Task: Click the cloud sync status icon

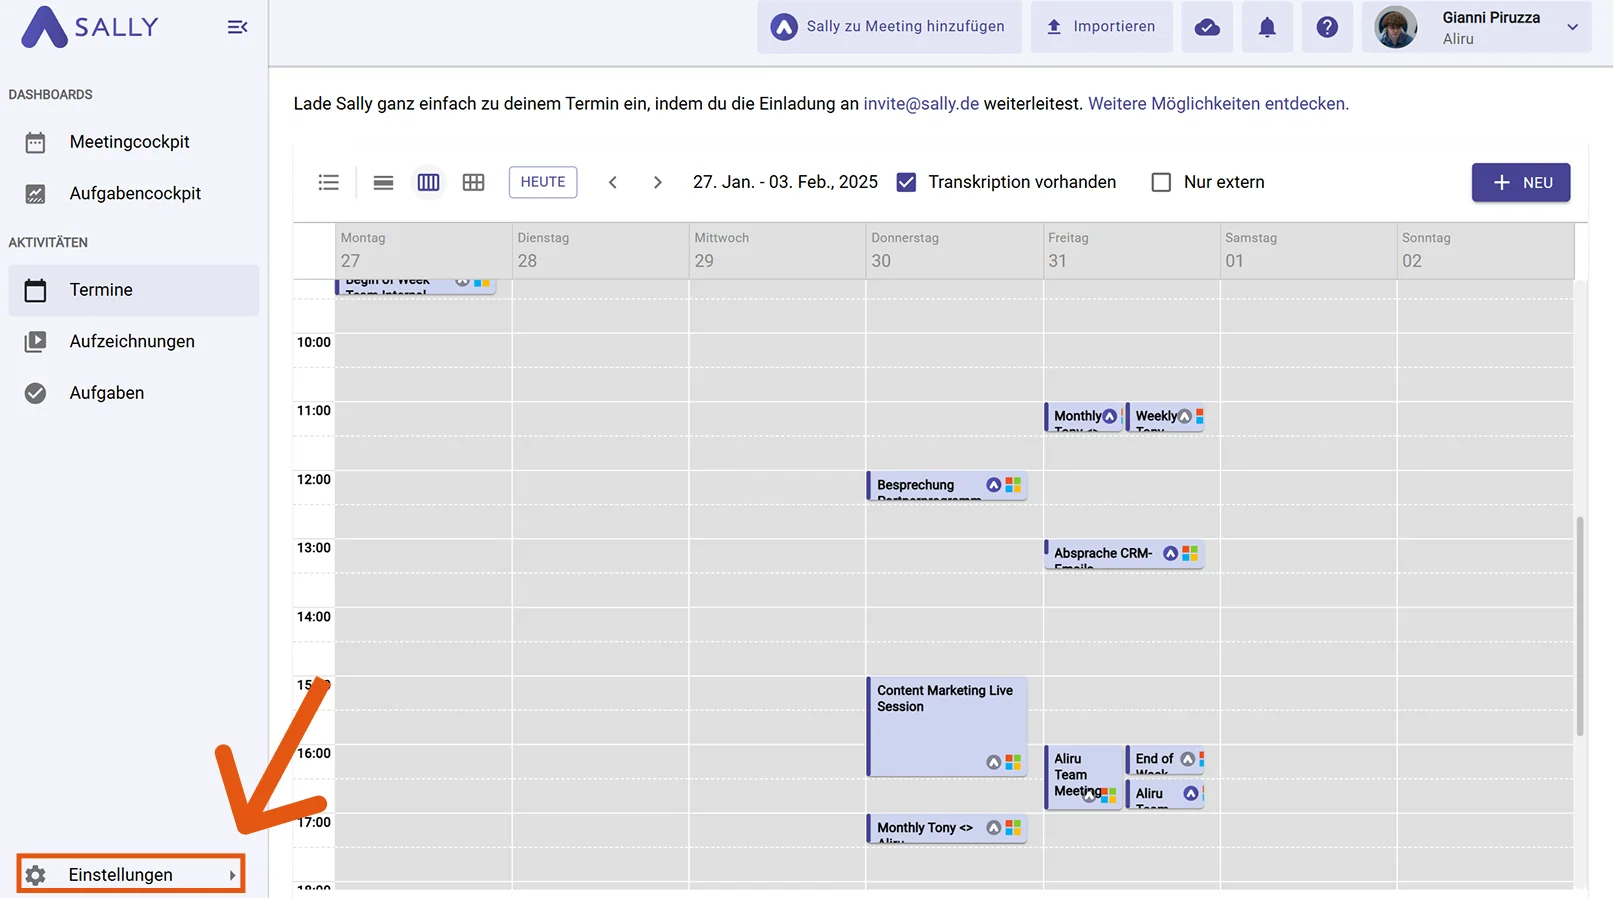Action: (x=1207, y=27)
